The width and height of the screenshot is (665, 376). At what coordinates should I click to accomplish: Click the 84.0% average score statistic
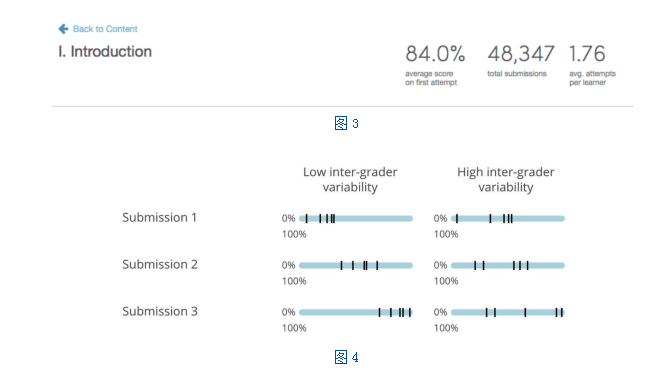pyautogui.click(x=435, y=54)
